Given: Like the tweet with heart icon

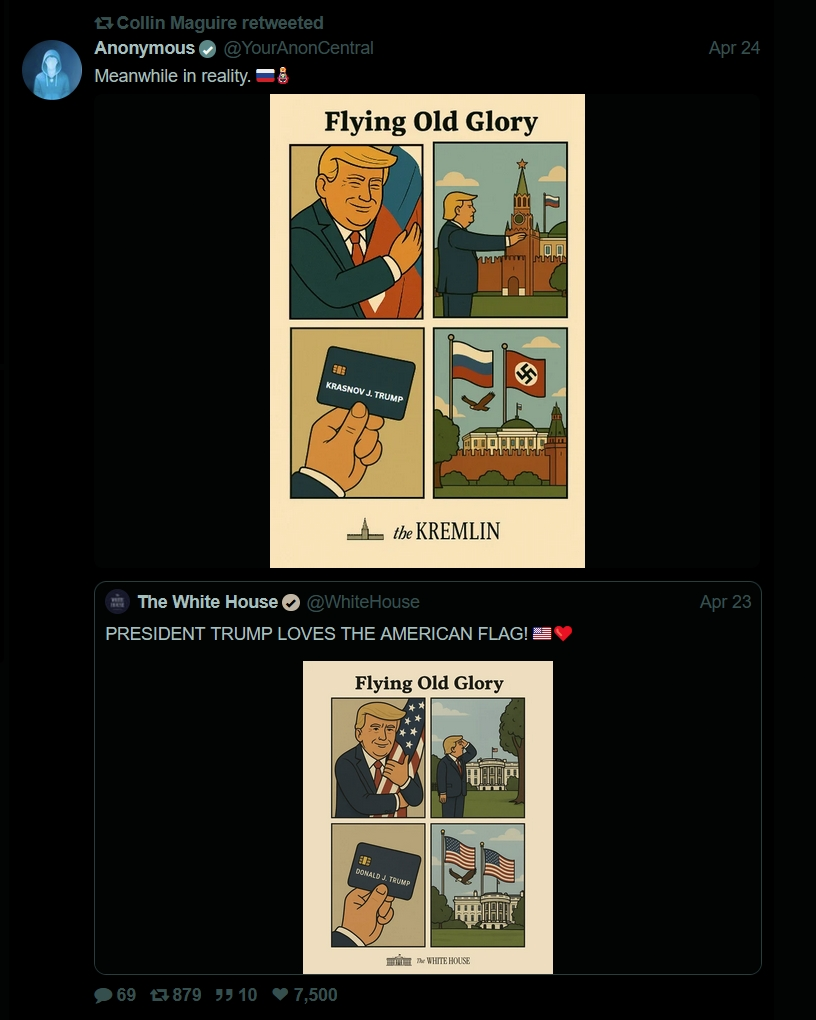Looking at the screenshot, I should point(280,994).
